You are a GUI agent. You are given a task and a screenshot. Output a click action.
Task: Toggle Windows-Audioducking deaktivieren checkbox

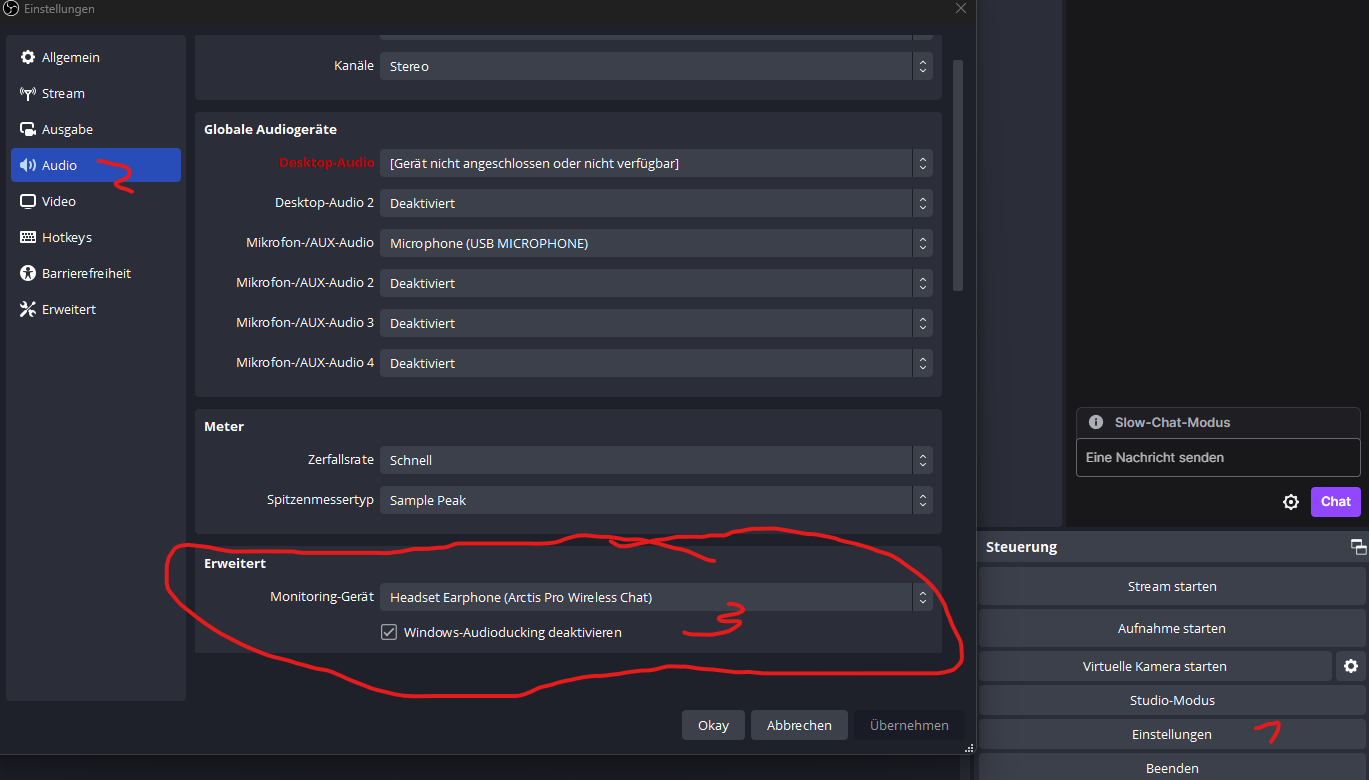(x=389, y=632)
